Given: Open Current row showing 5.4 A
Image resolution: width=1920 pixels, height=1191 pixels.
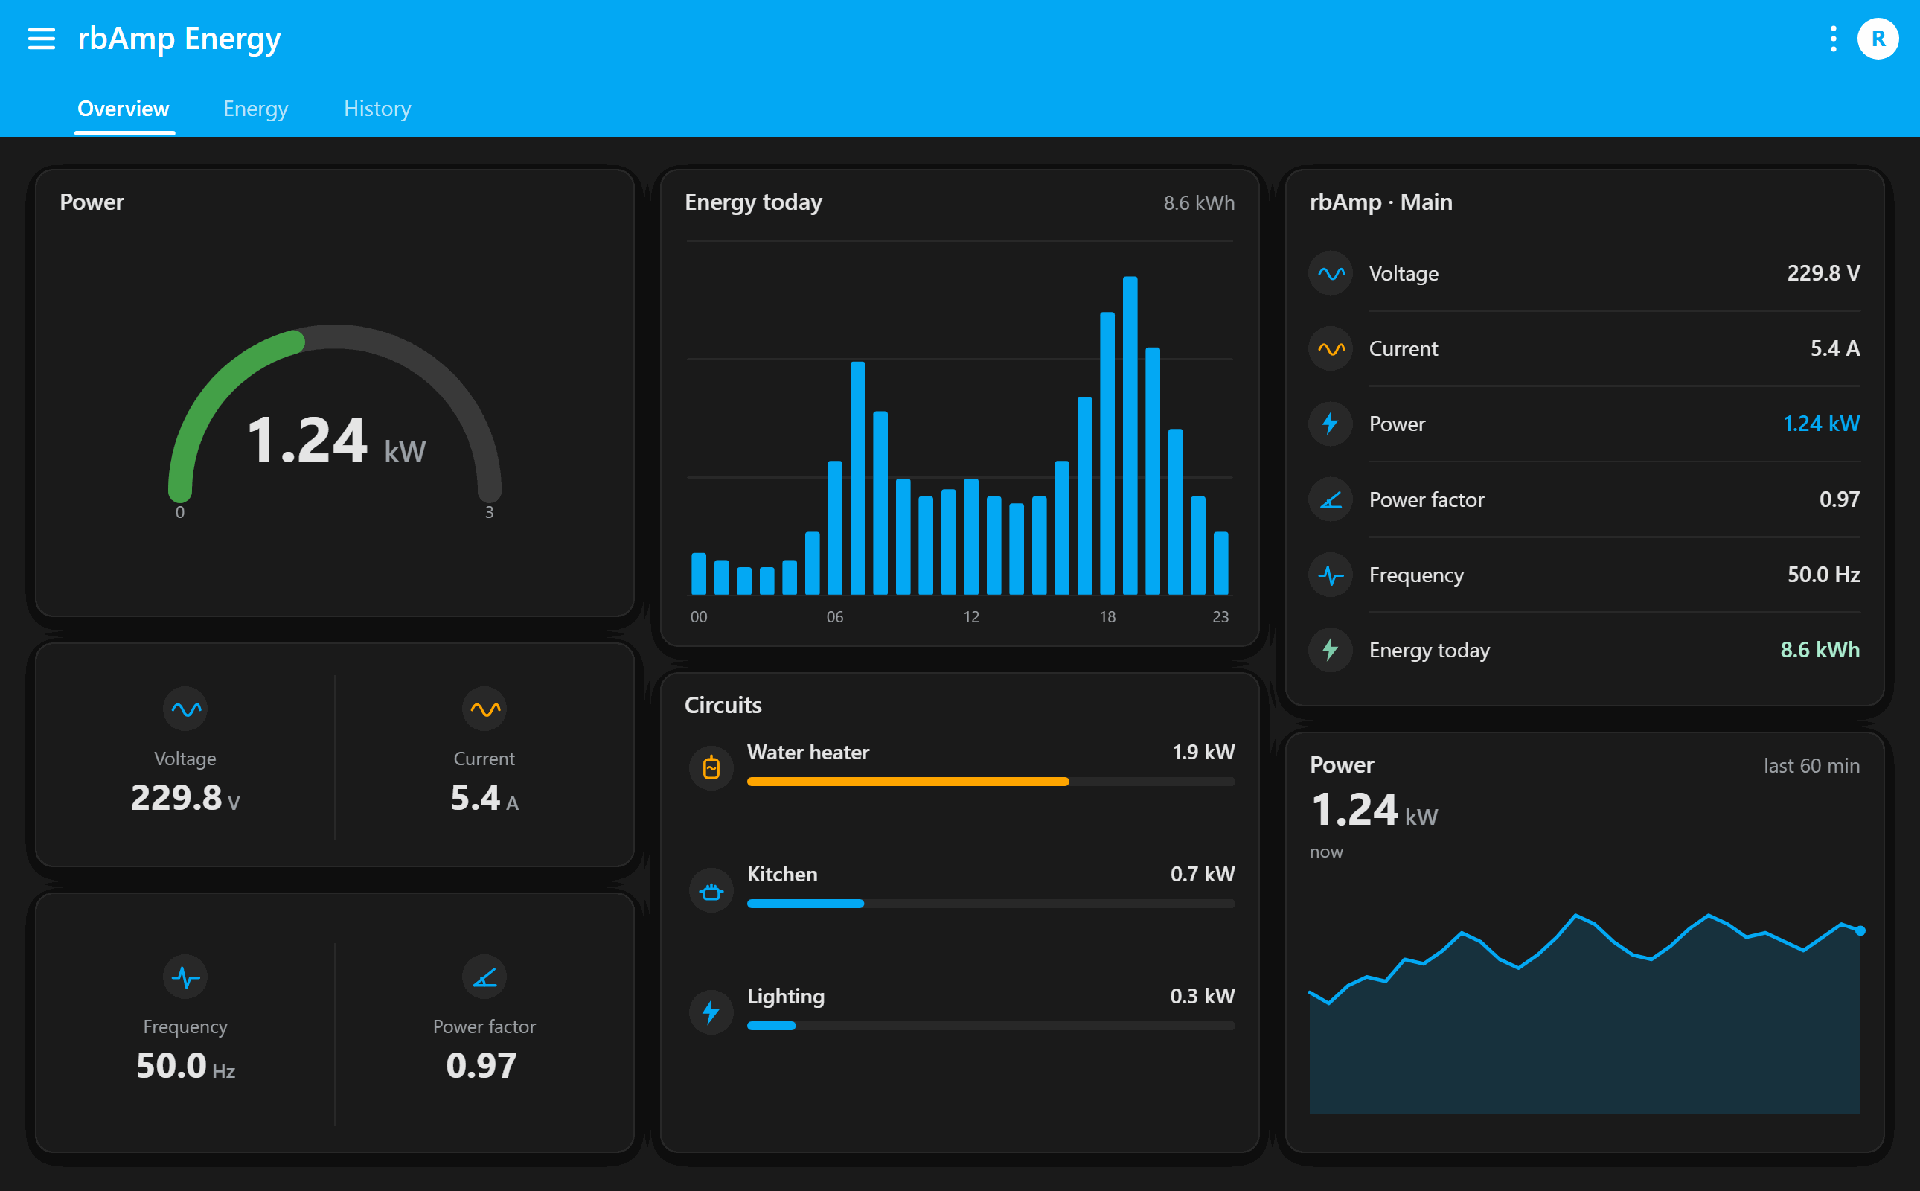Looking at the screenshot, I should 1585,349.
